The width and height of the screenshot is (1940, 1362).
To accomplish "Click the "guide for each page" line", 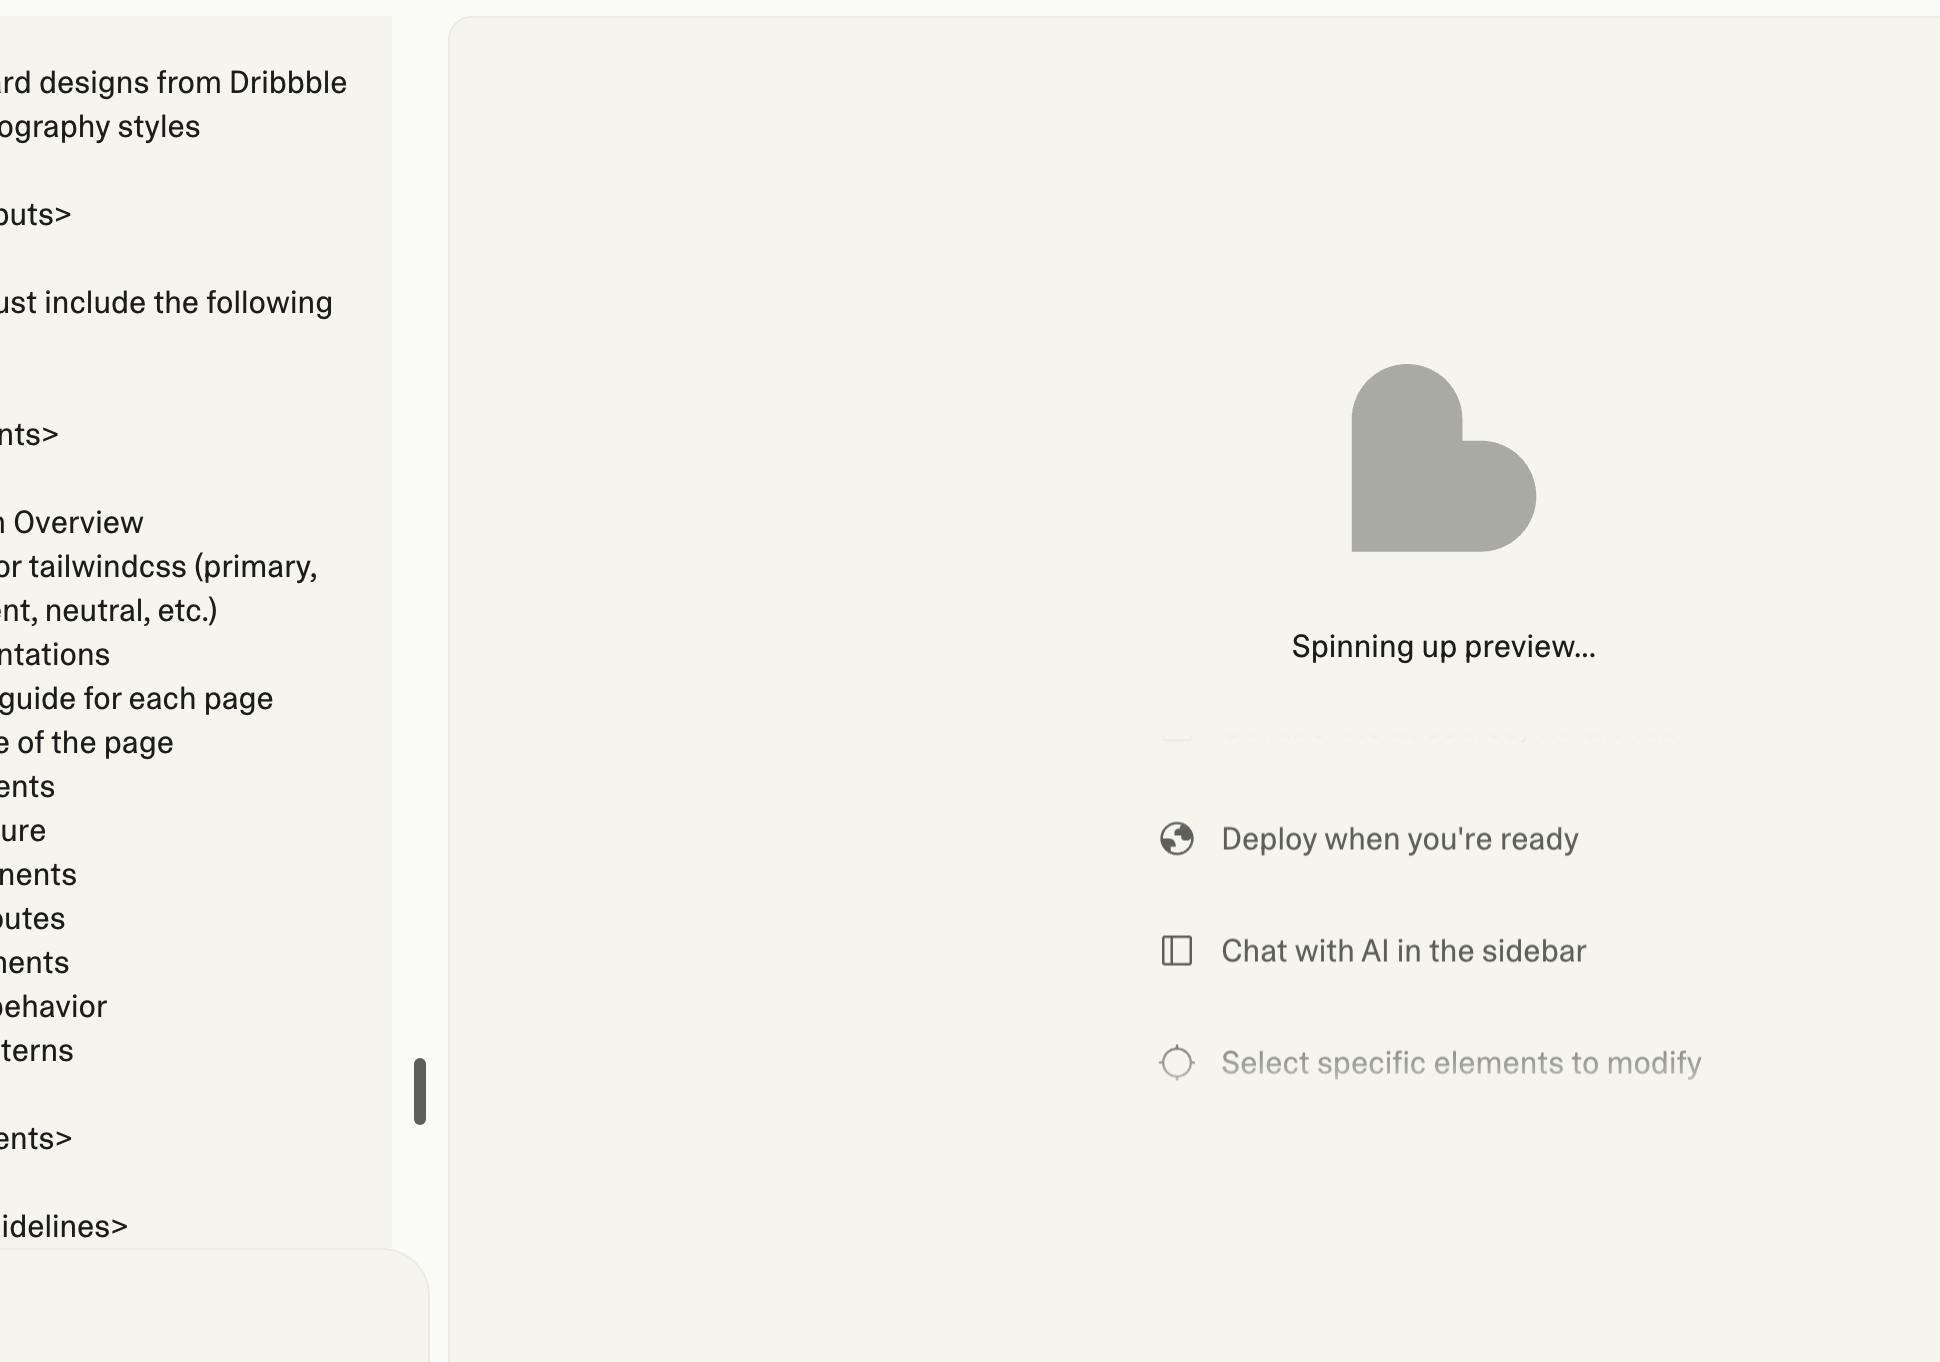I will coord(137,699).
